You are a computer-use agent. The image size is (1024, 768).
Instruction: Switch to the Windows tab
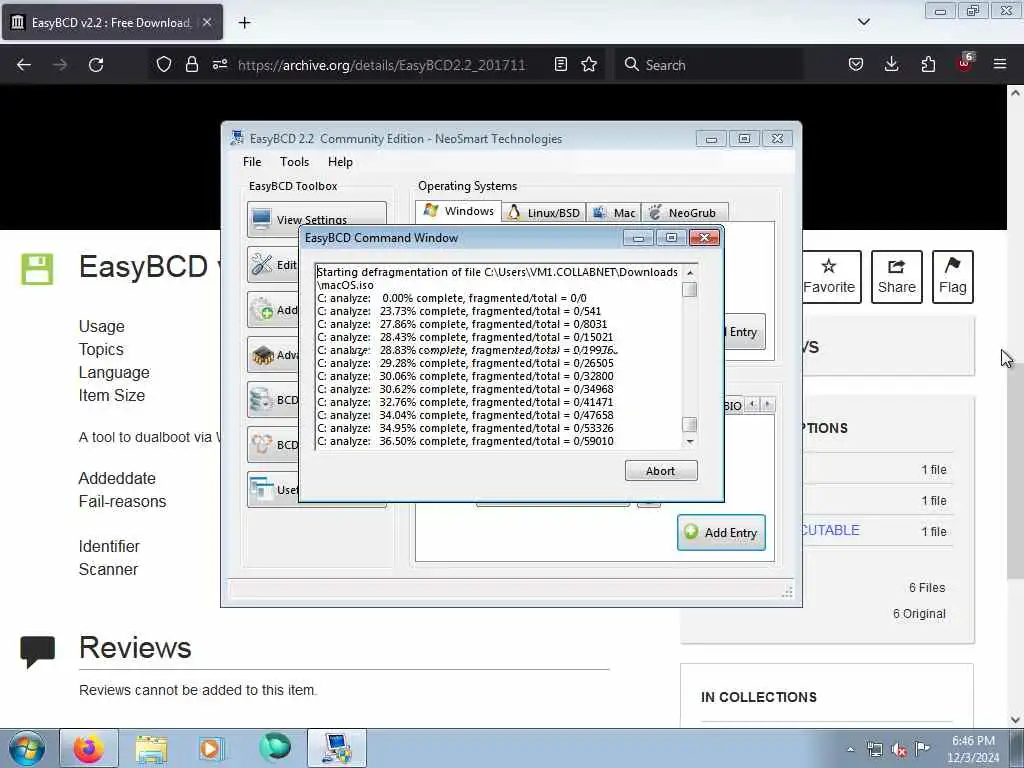[x=458, y=211]
